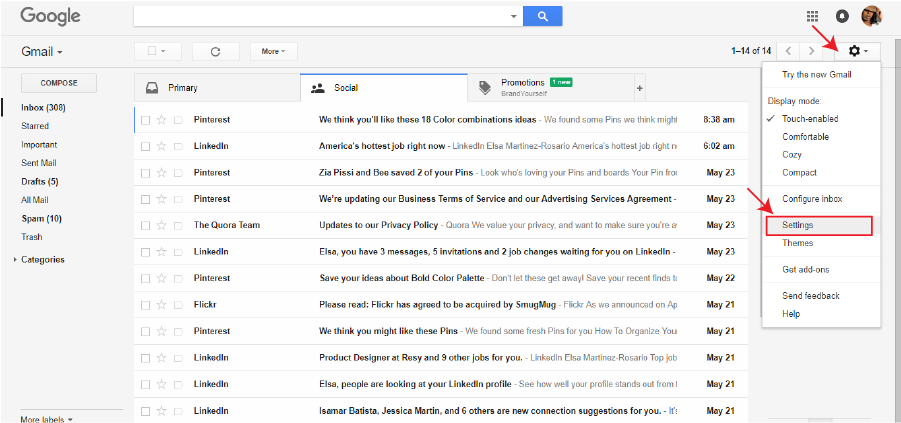Star the Quora Team email
901x423 pixels.
coord(161,225)
